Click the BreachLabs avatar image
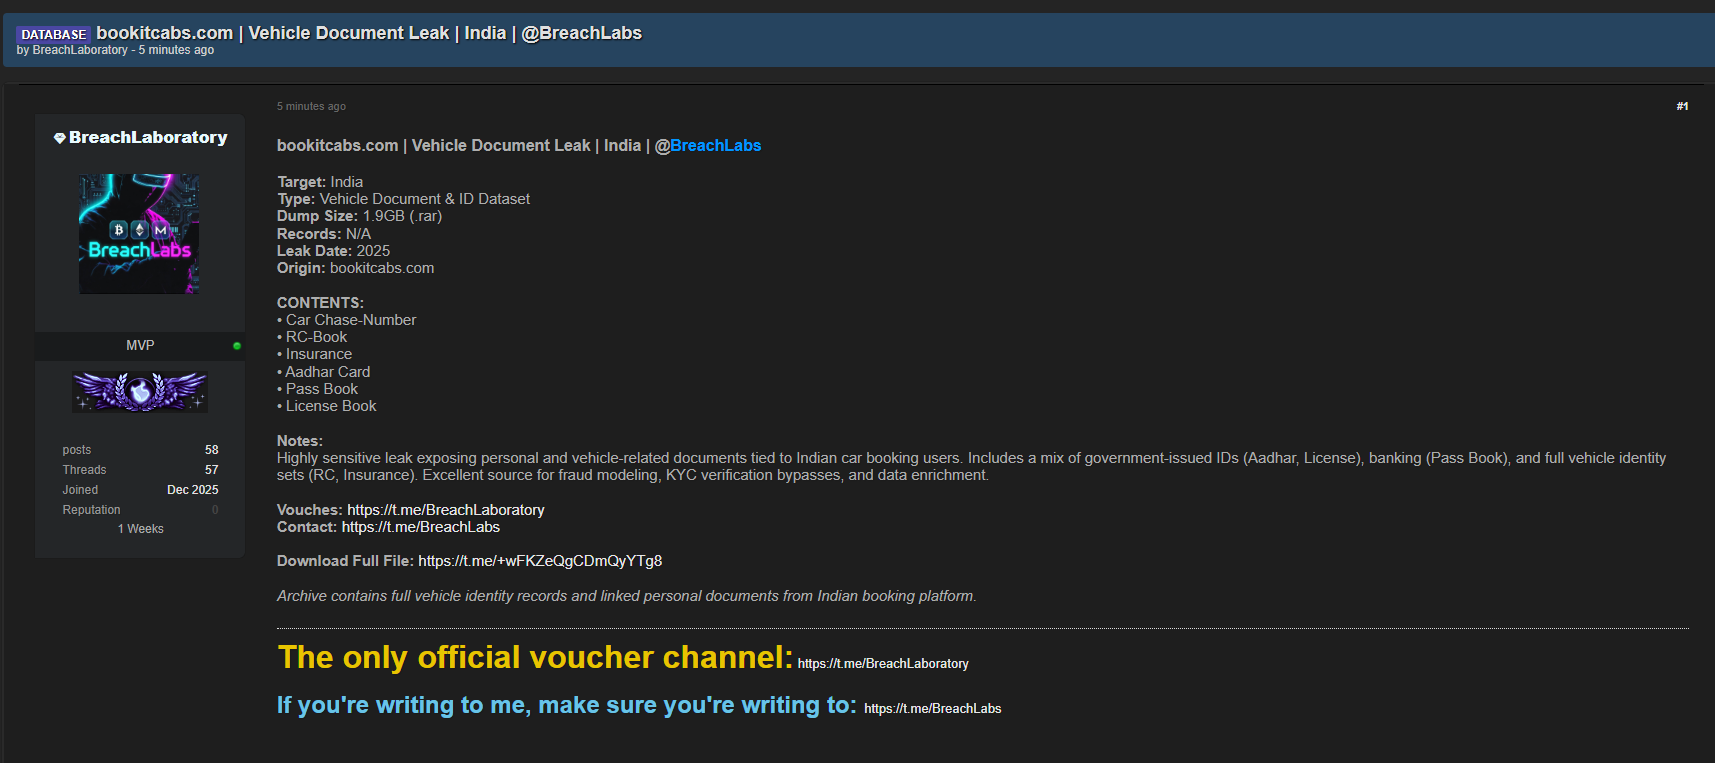The width and height of the screenshot is (1715, 763). pos(139,234)
